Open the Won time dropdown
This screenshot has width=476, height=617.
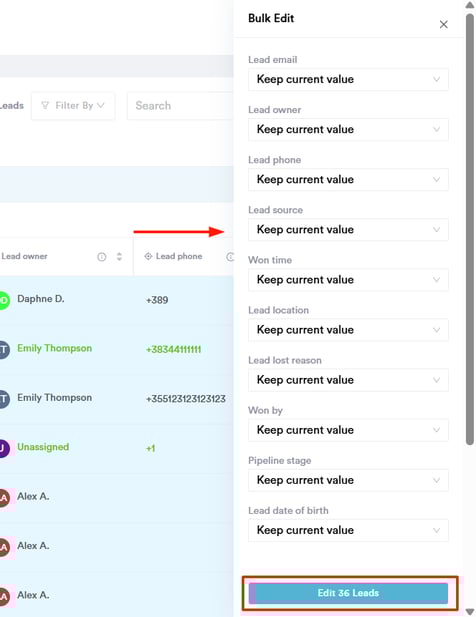[348, 279]
